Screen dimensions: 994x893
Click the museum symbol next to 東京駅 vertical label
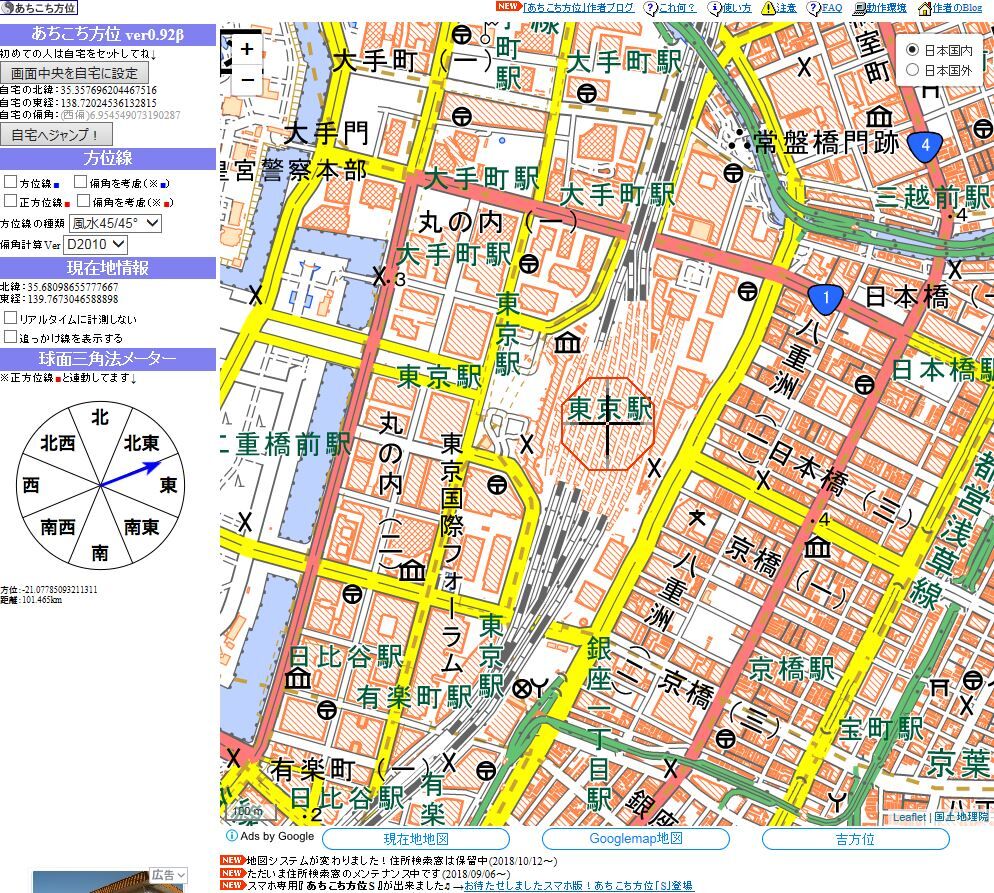pyautogui.click(x=567, y=343)
